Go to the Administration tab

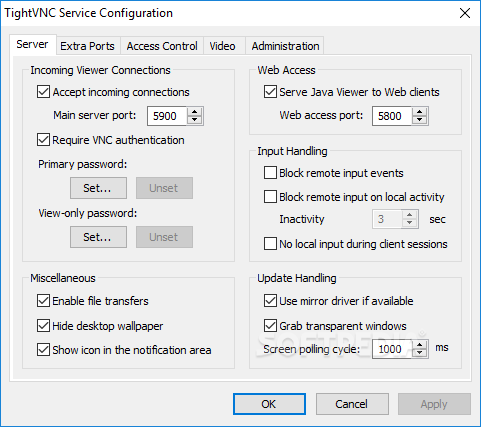(285, 46)
